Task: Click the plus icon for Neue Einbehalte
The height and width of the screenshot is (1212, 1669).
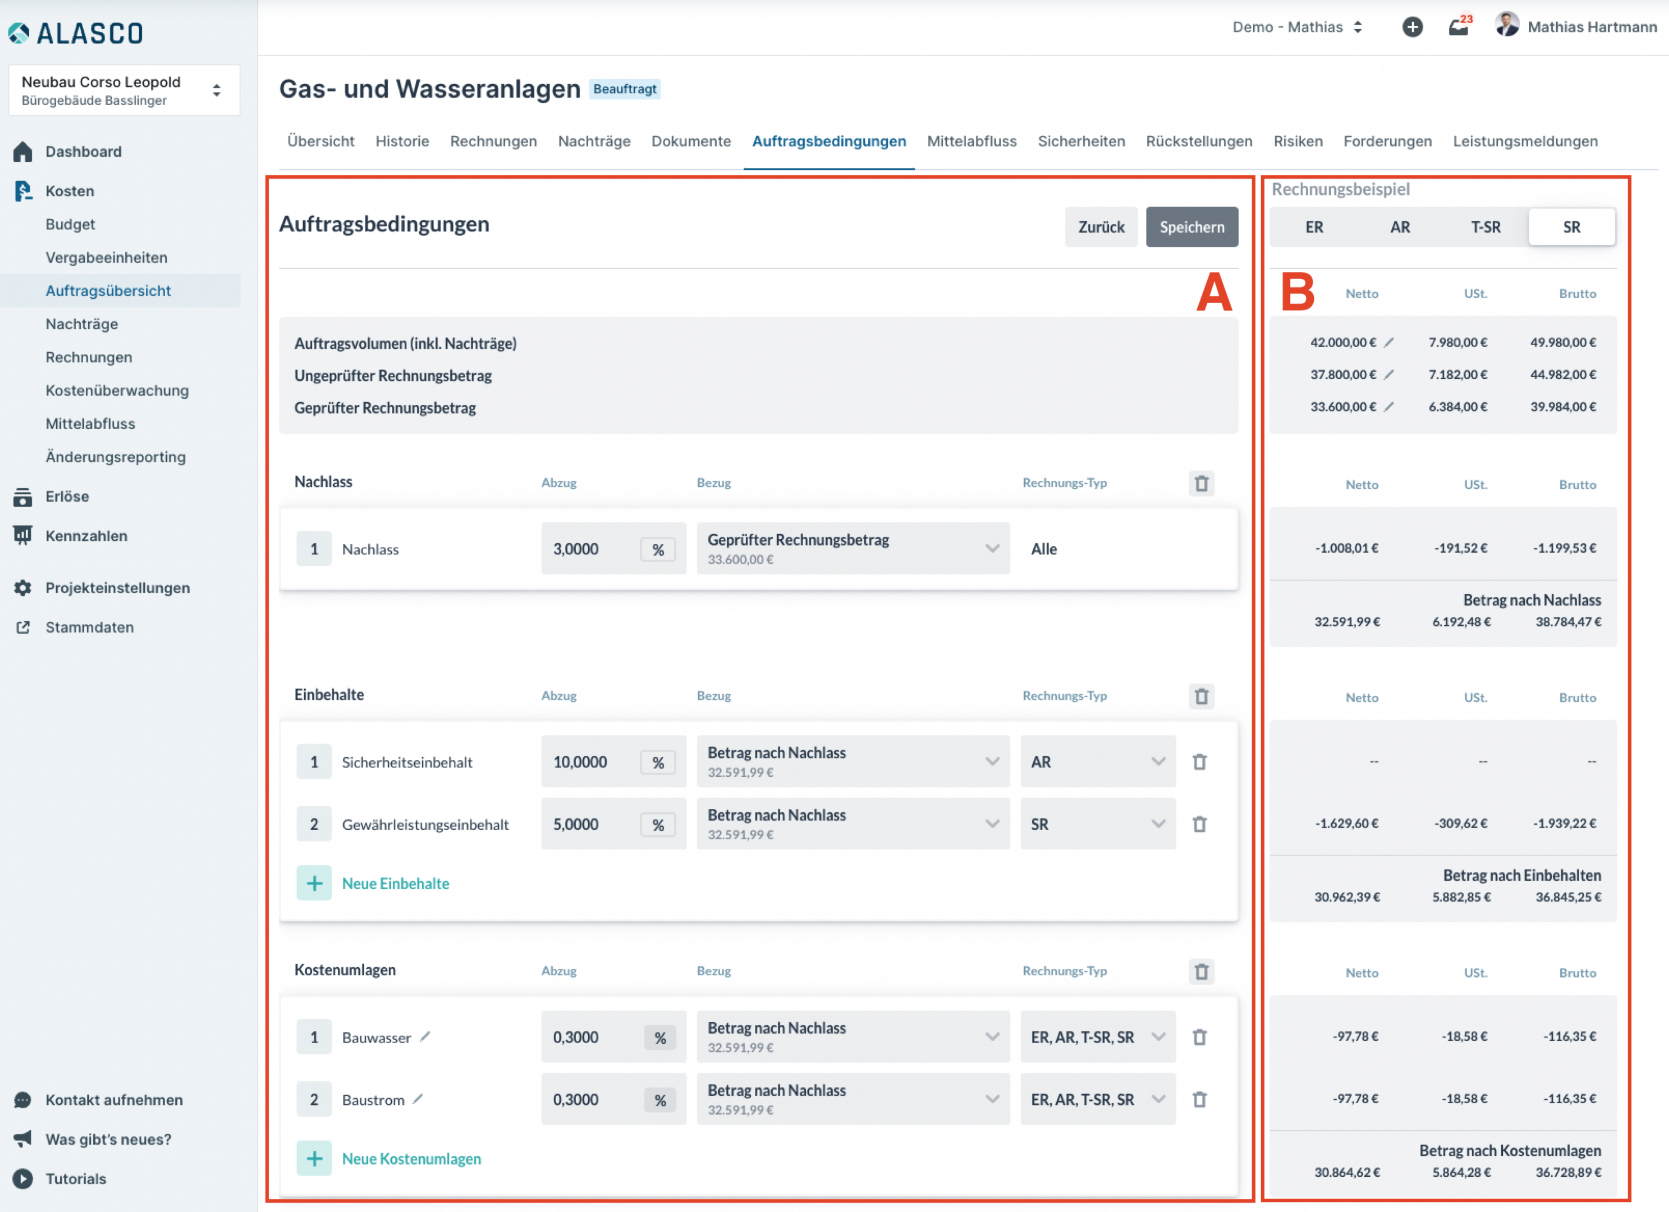Action: (314, 883)
